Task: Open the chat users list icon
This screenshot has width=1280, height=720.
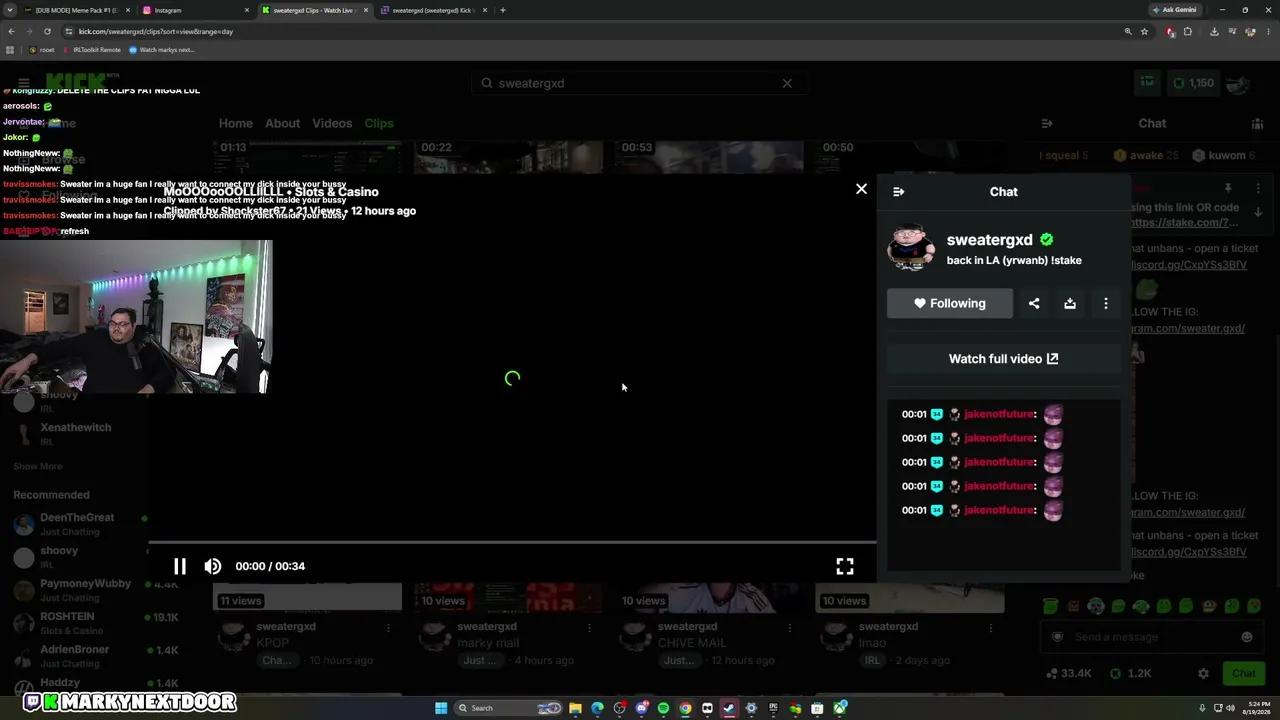Action: (x=1257, y=124)
